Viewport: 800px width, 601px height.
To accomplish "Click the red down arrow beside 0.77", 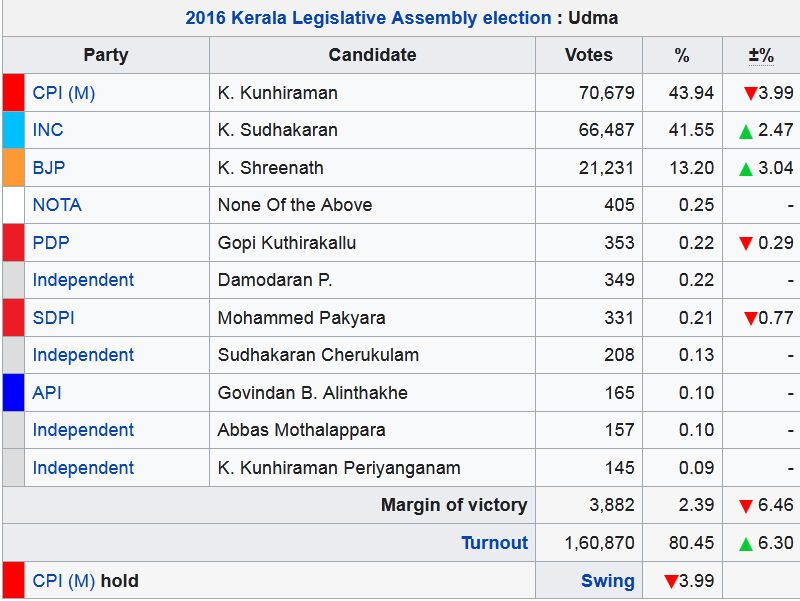I will click(749, 319).
